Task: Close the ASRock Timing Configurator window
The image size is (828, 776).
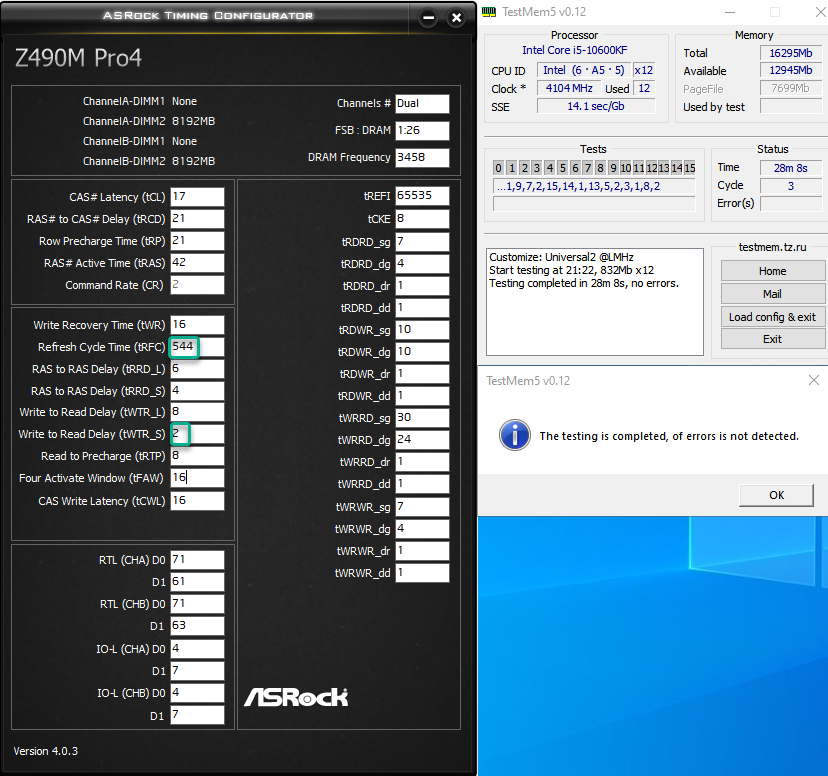Action: pyautogui.click(x=456, y=18)
